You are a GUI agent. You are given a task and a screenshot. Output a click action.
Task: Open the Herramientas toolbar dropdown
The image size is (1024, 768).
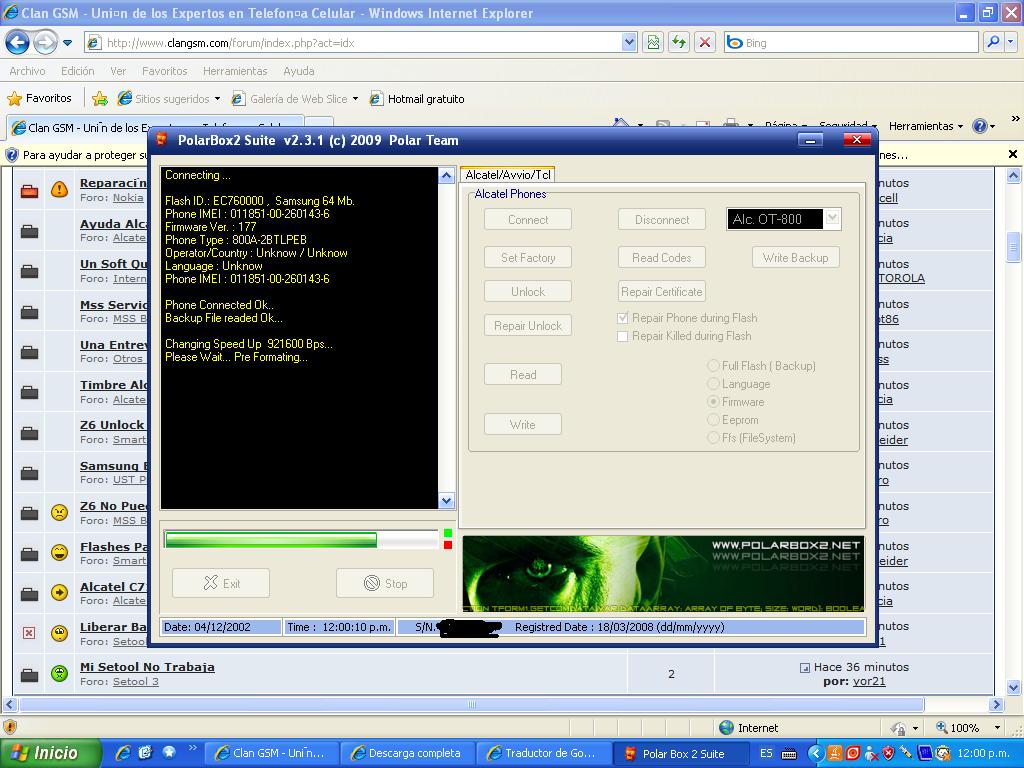pyautogui.click(x=925, y=126)
